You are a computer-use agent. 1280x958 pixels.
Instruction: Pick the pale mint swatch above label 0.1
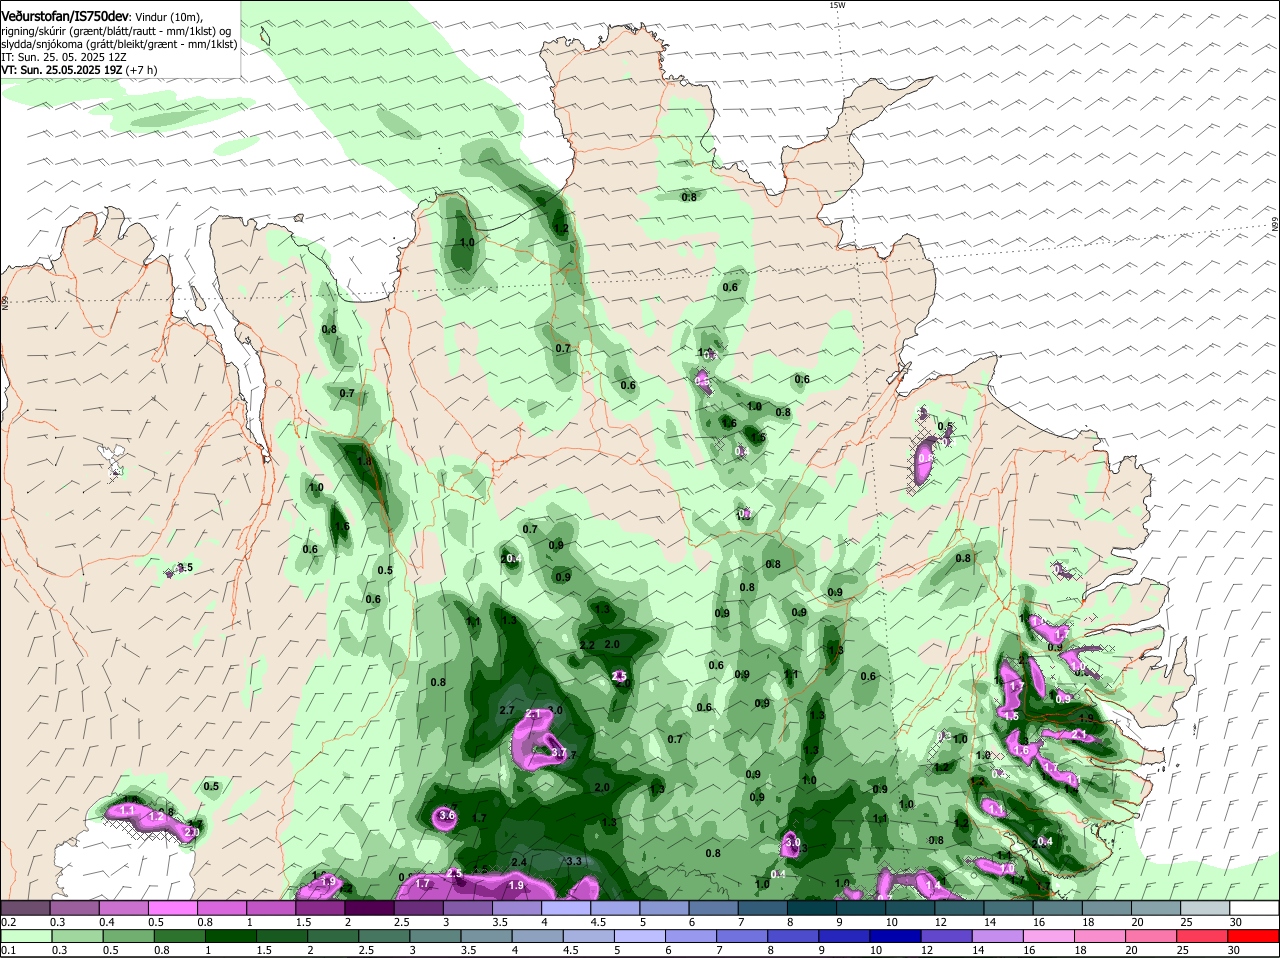(x=28, y=936)
